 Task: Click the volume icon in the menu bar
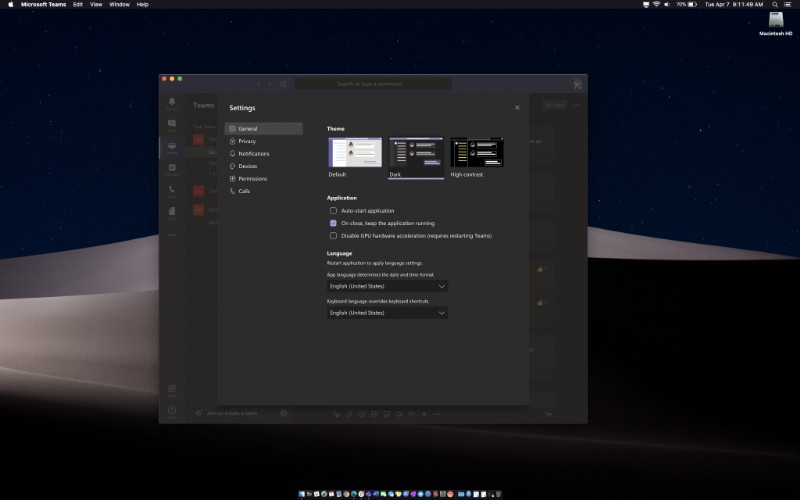669,4
